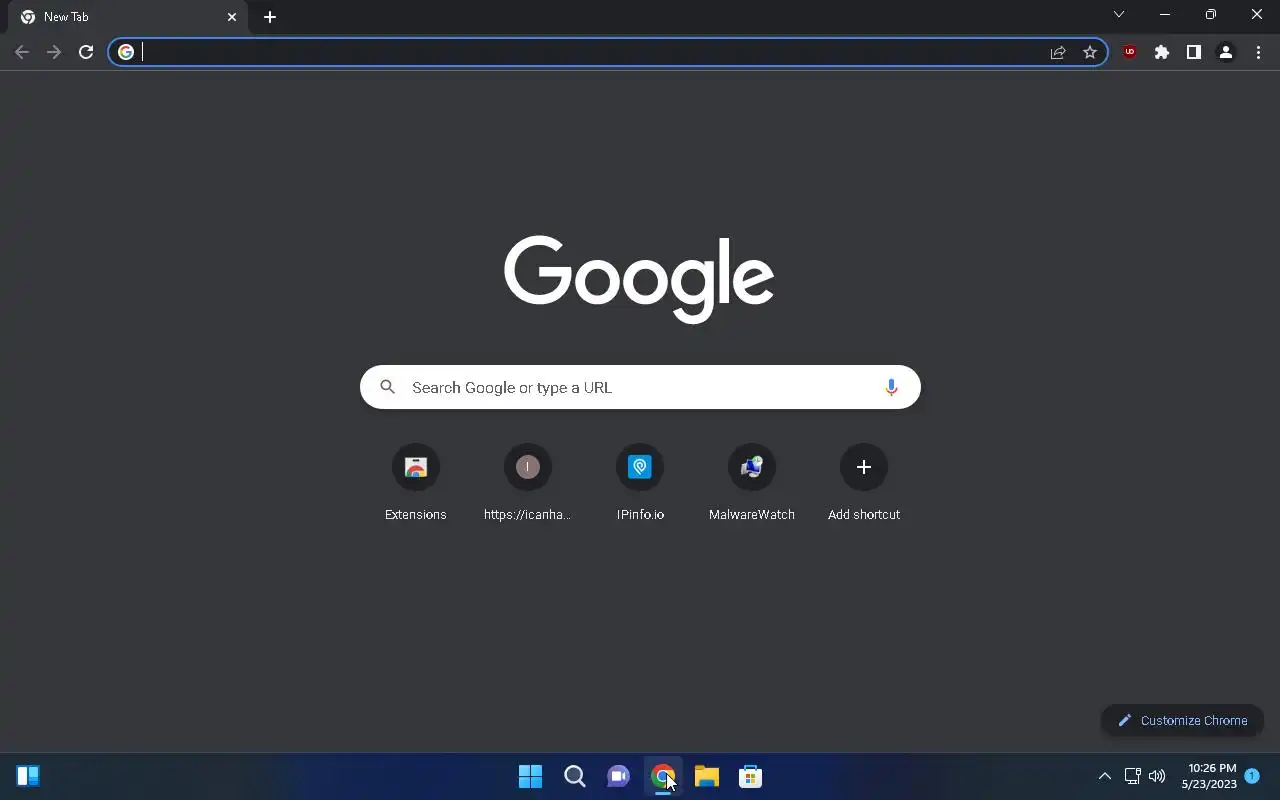Click the Customize Chrome button
This screenshot has width=1280, height=800.
coord(1182,720)
